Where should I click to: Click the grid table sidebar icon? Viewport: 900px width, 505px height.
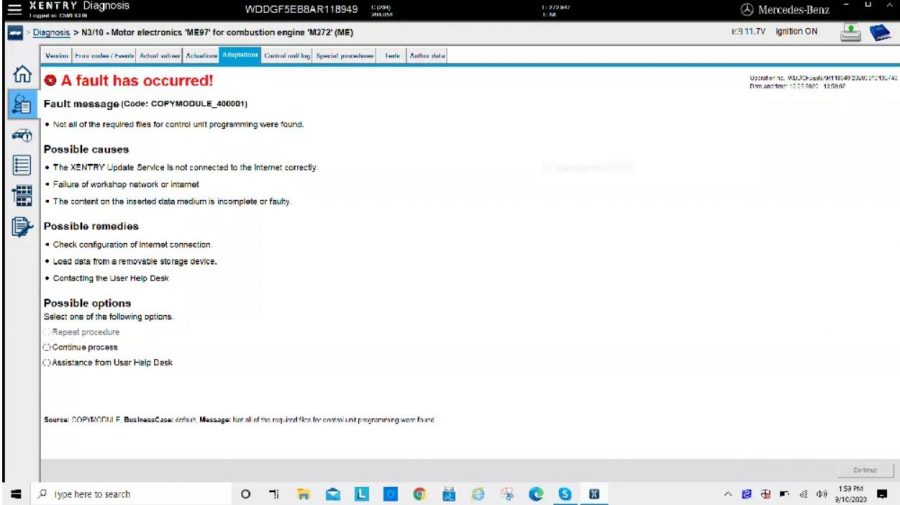[20, 196]
